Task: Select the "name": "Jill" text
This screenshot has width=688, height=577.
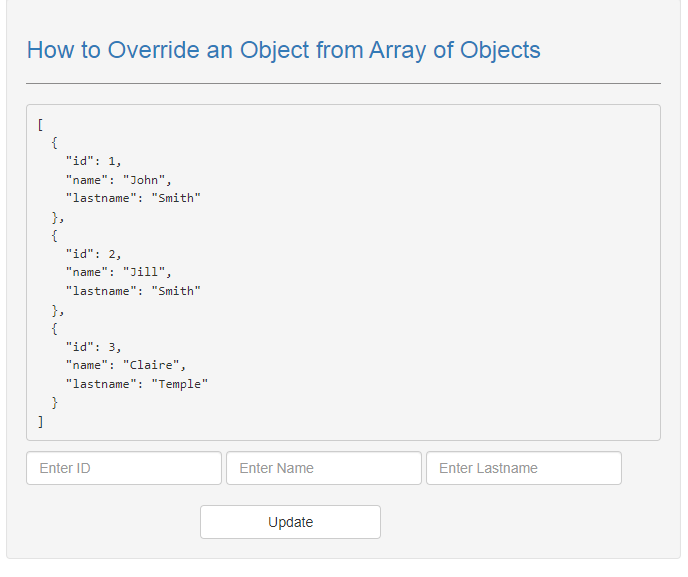Action: [118, 272]
